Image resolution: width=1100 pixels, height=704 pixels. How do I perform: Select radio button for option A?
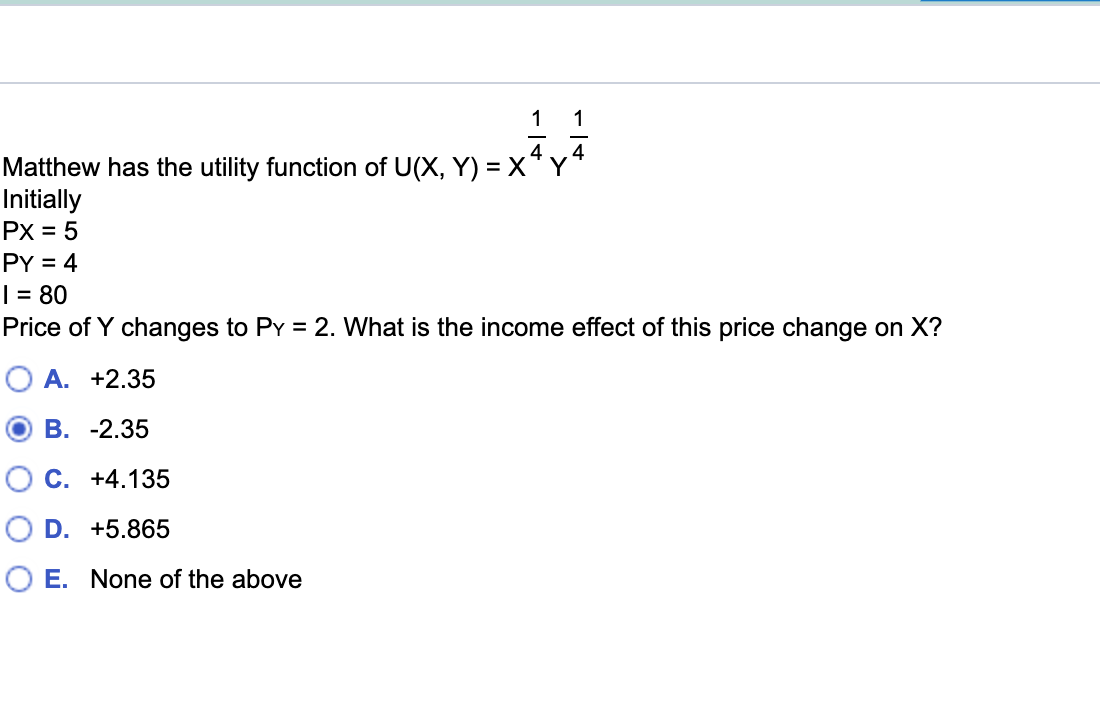point(18,378)
